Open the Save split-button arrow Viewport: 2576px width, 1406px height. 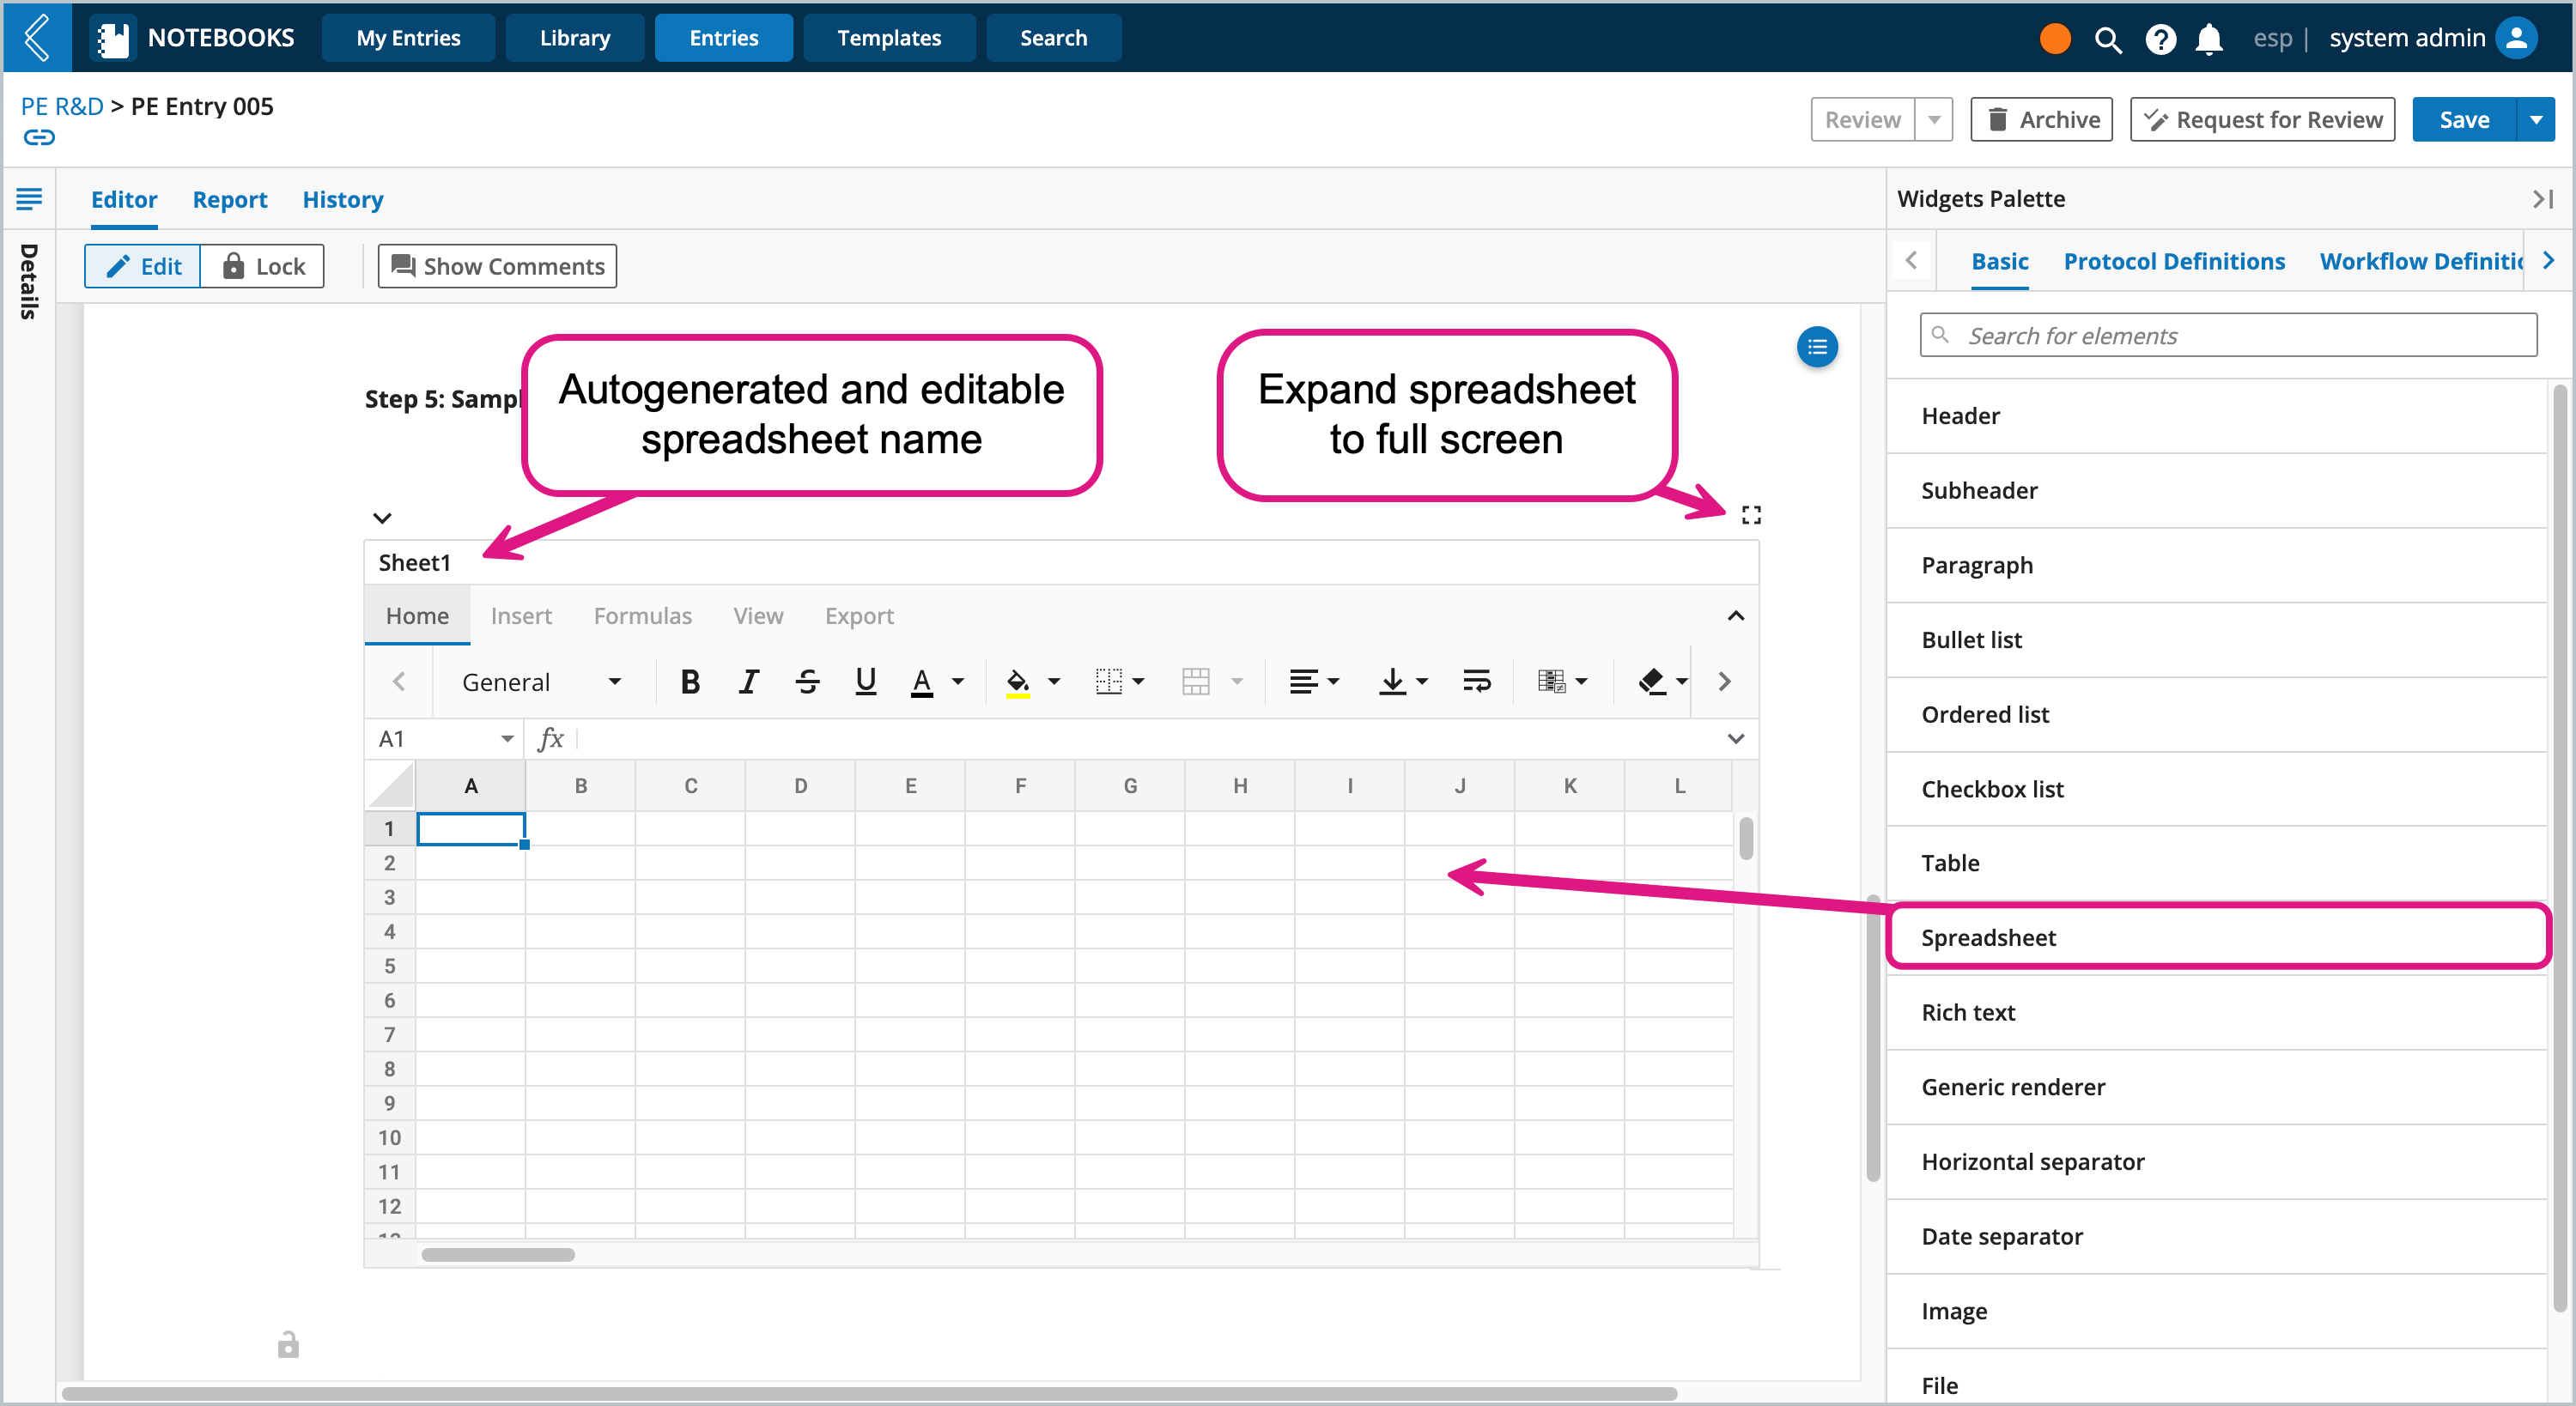pos(2536,120)
